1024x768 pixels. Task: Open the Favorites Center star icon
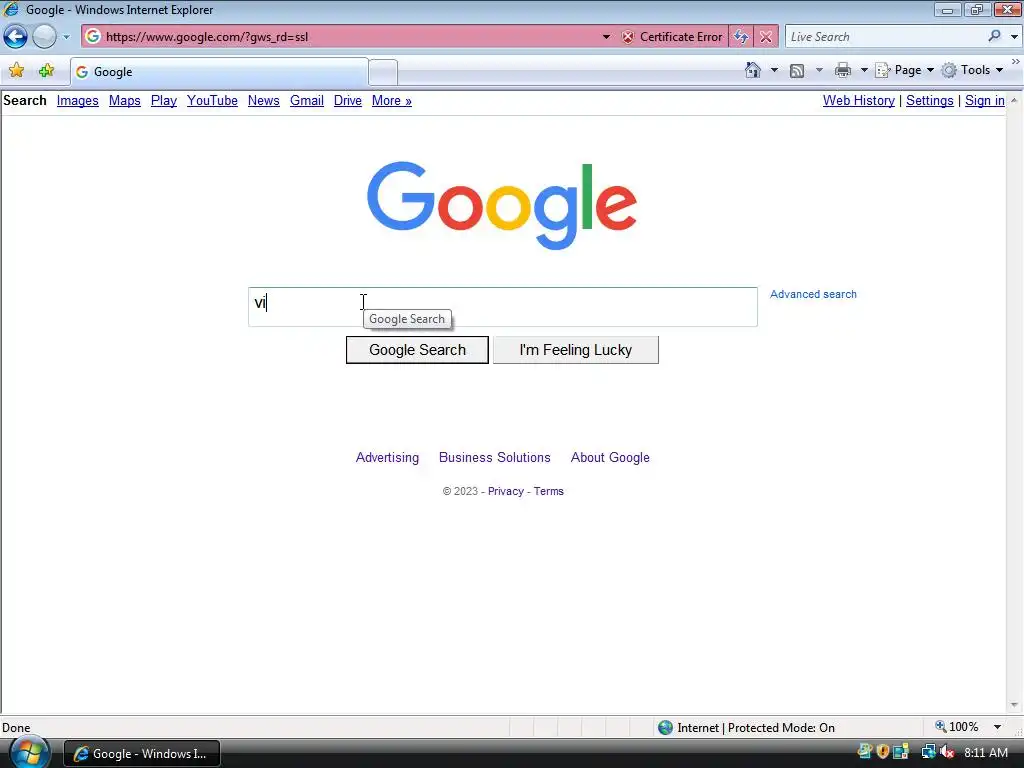coord(16,71)
